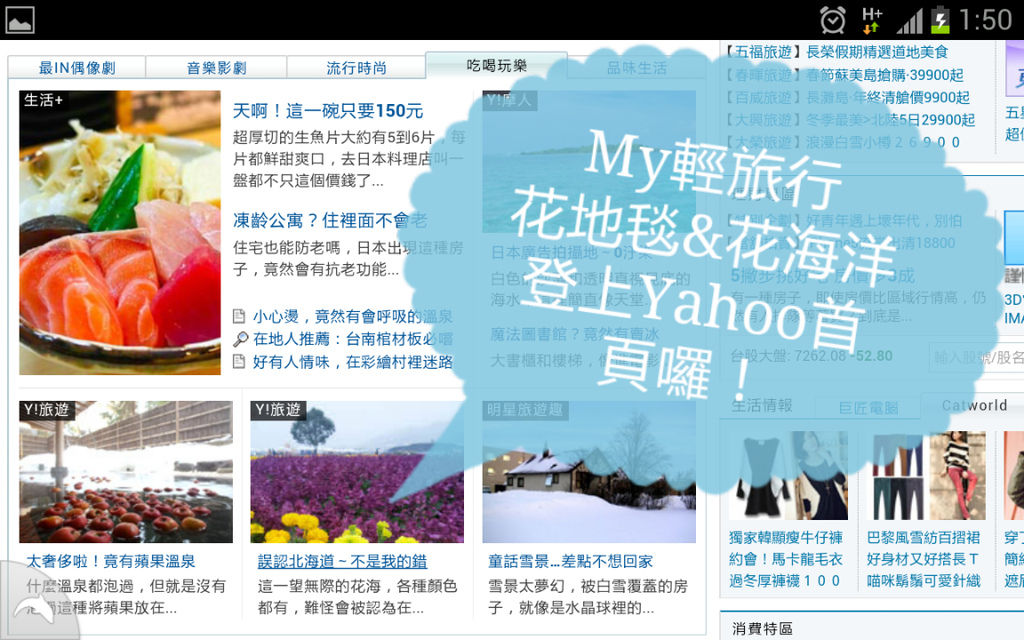Open the Catworld shopping tab
This screenshot has width=1024, height=640.
974,406
